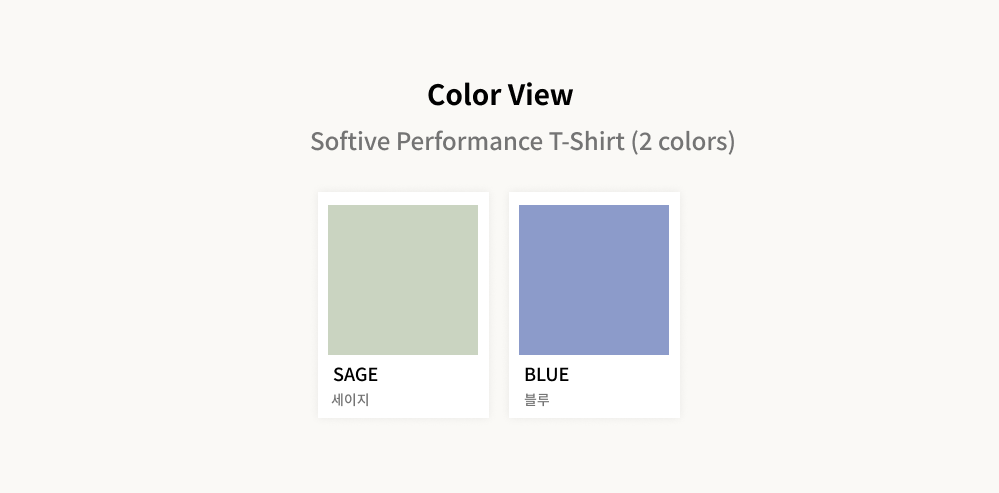Click the Korean label 세이지
This screenshot has height=493, width=999.
(x=351, y=400)
